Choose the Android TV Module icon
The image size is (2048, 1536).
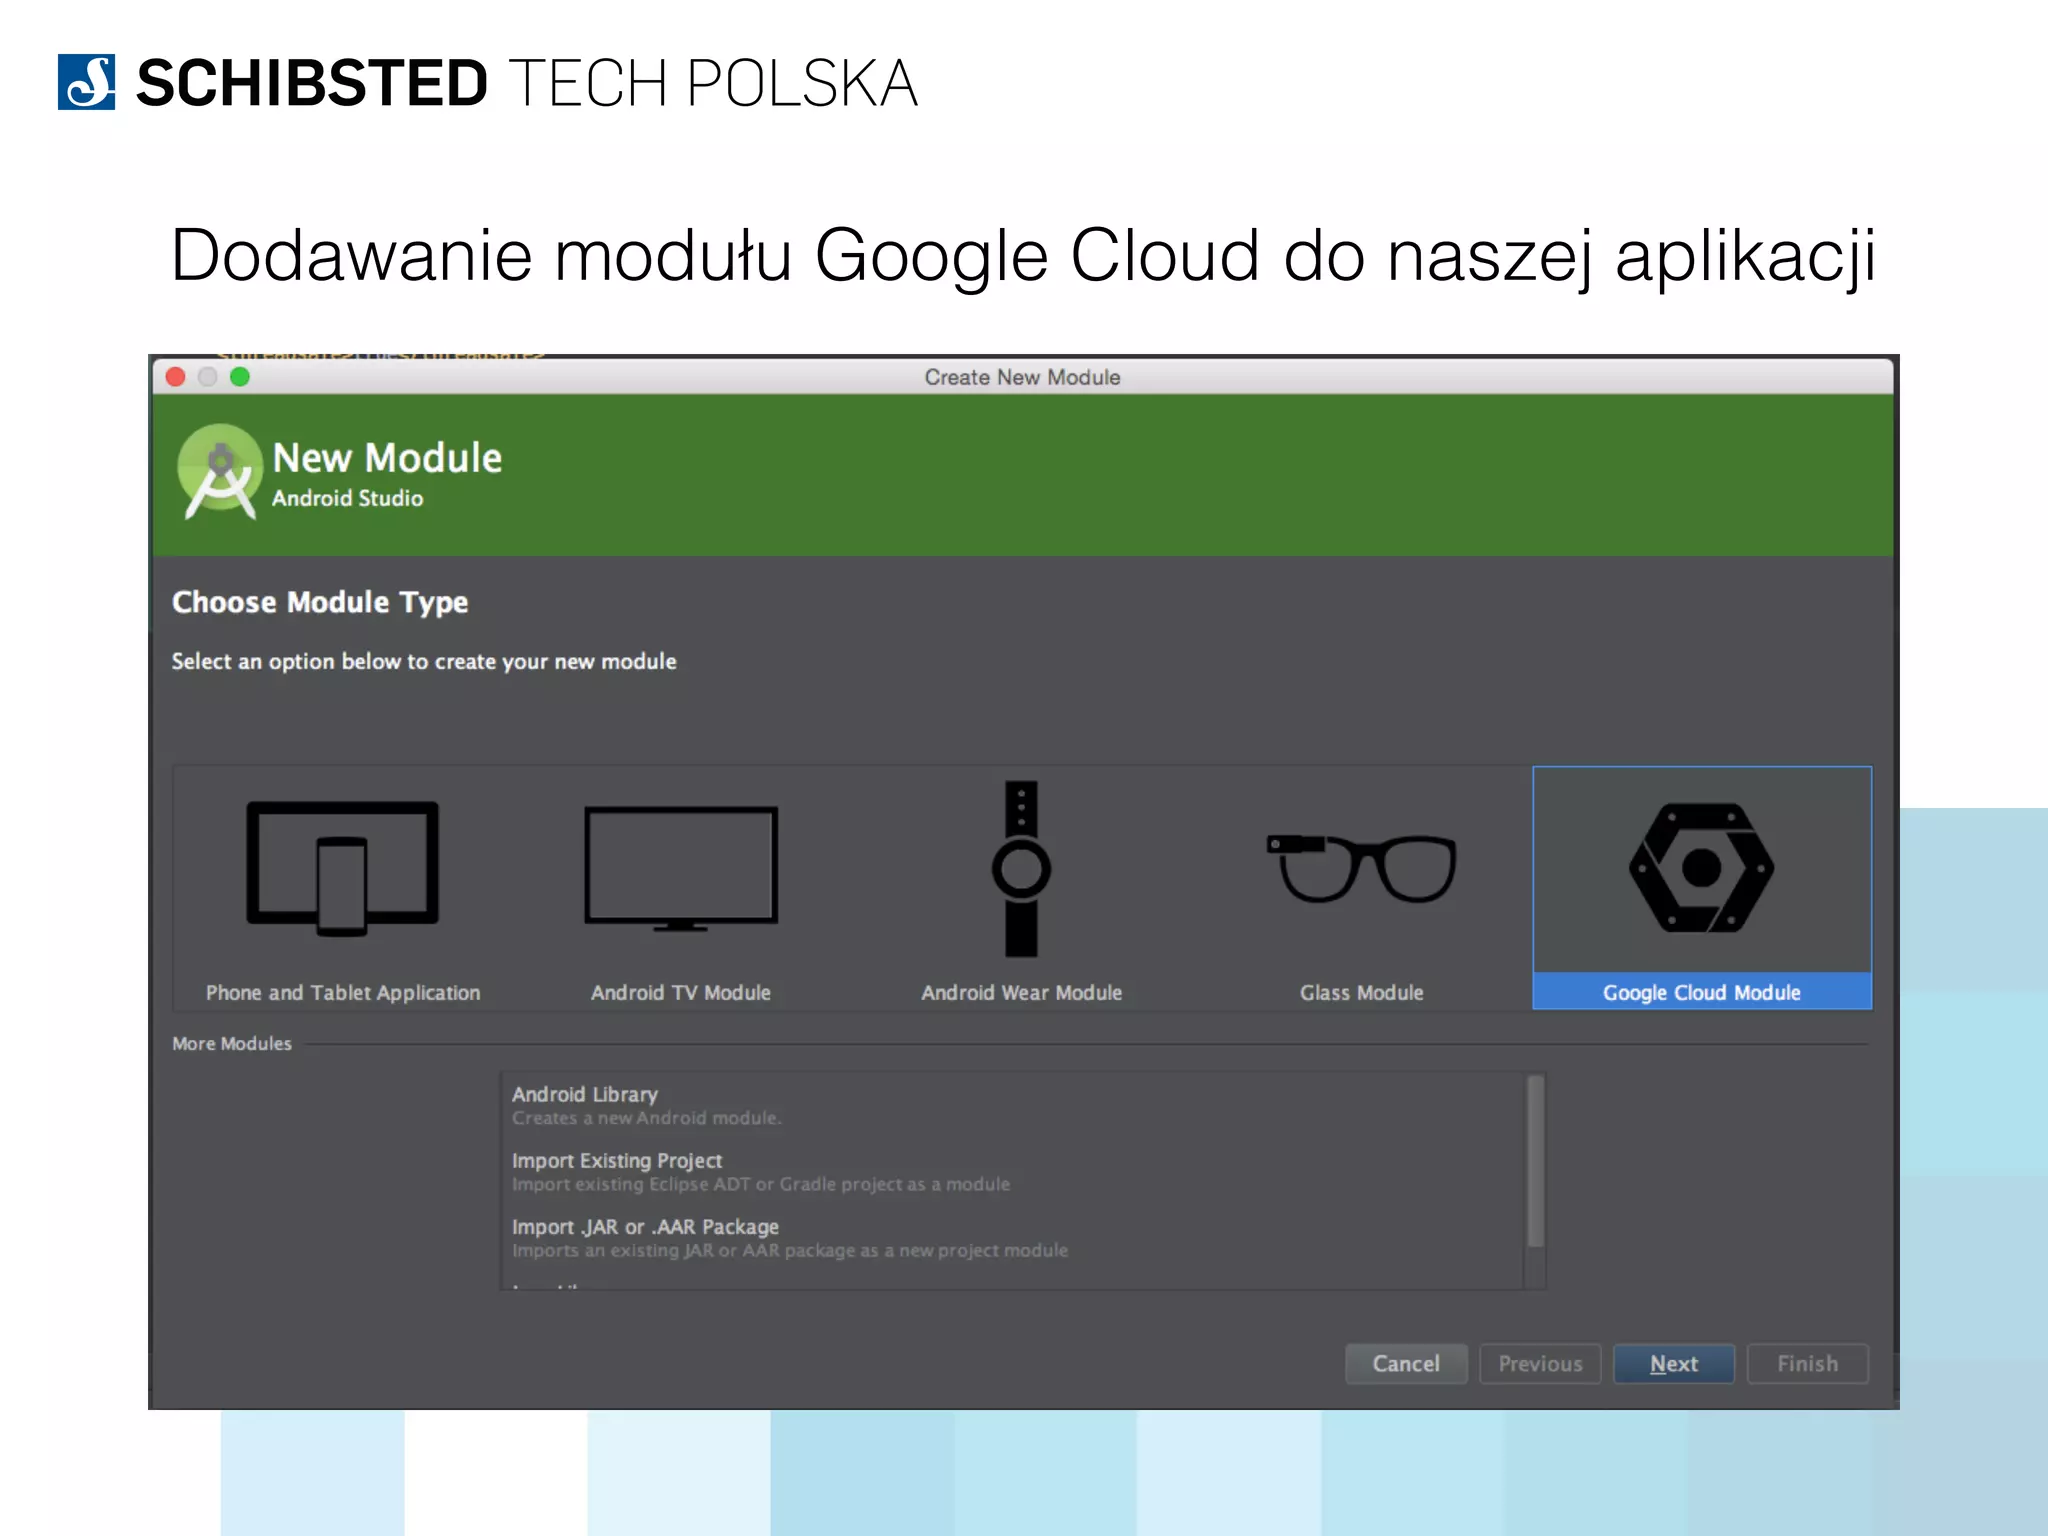point(681,868)
